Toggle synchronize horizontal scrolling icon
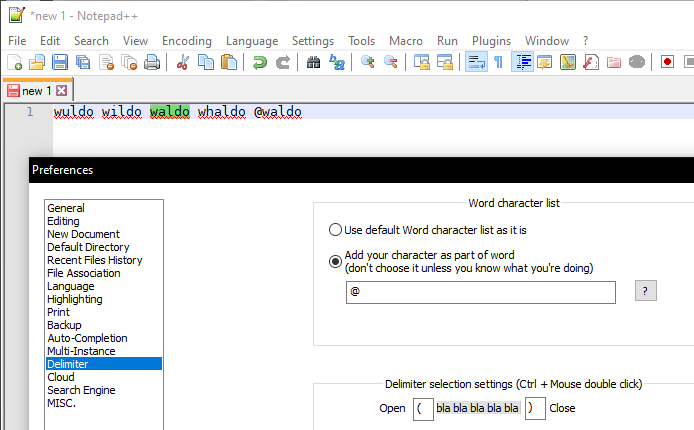The height and width of the screenshot is (430, 694). pyautogui.click(x=444, y=62)
